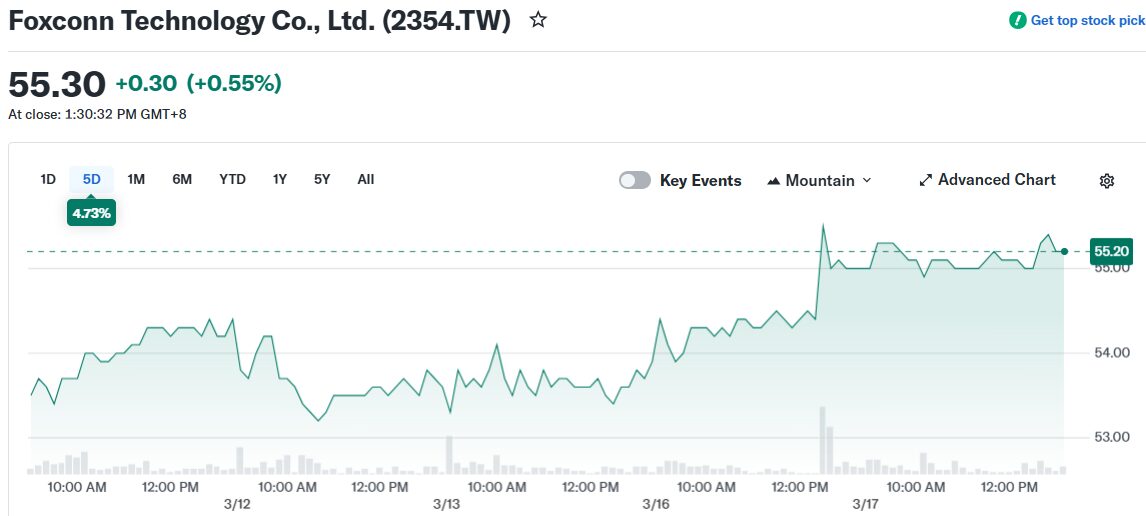The height and width of the screenshot is (516, 1146).
Task: Toggle the Key Events switch
Action: coord(634,181)
